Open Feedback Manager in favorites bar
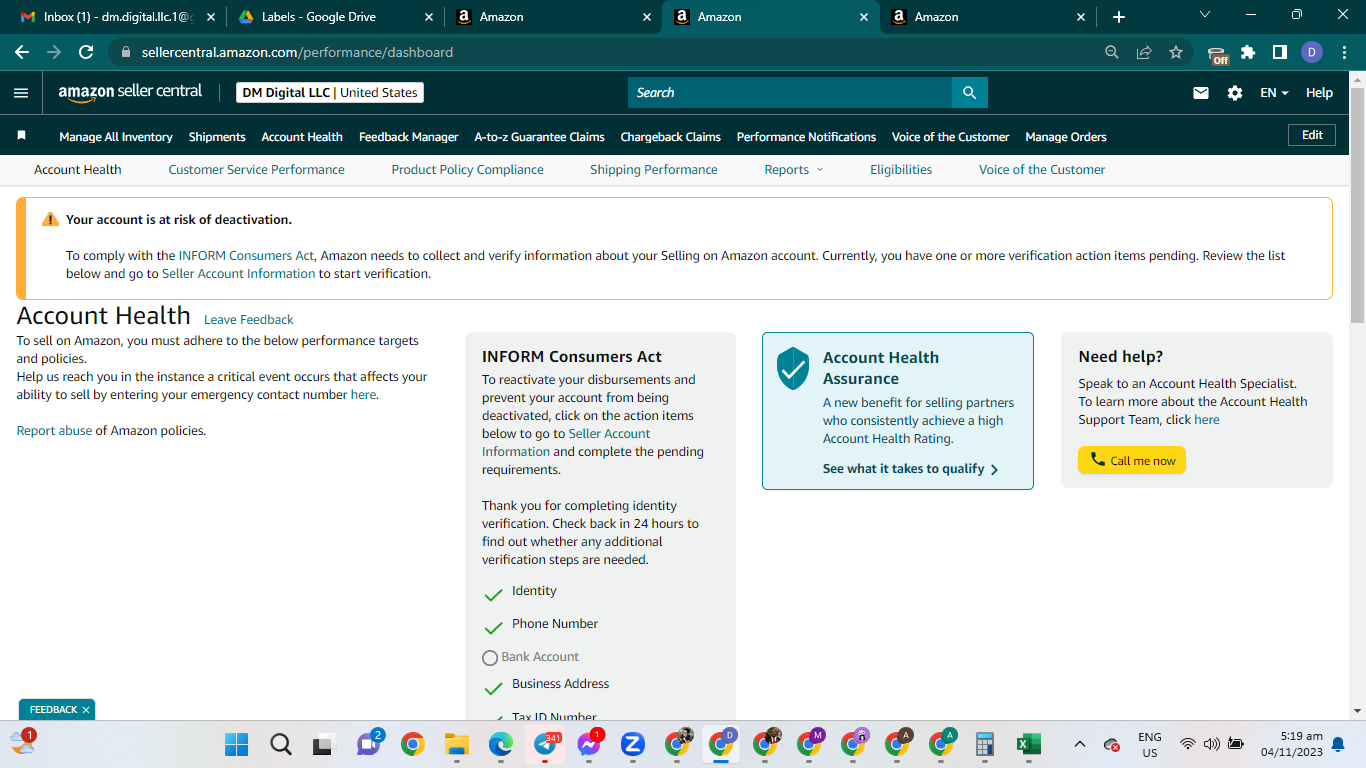 tap(409, 137)
